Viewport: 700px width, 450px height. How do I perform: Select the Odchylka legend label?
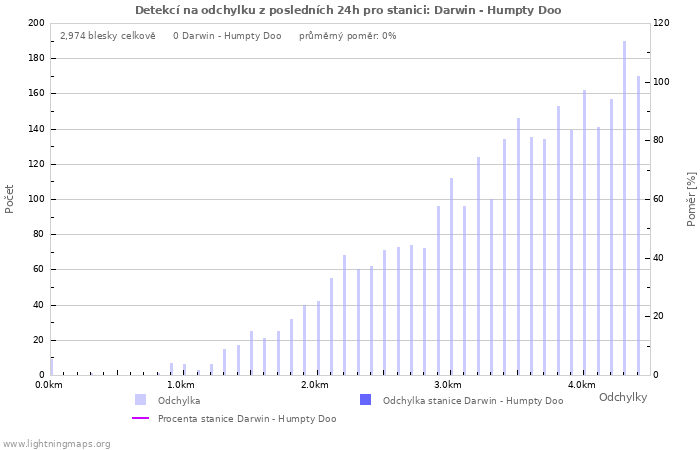(x=179, y=400)
